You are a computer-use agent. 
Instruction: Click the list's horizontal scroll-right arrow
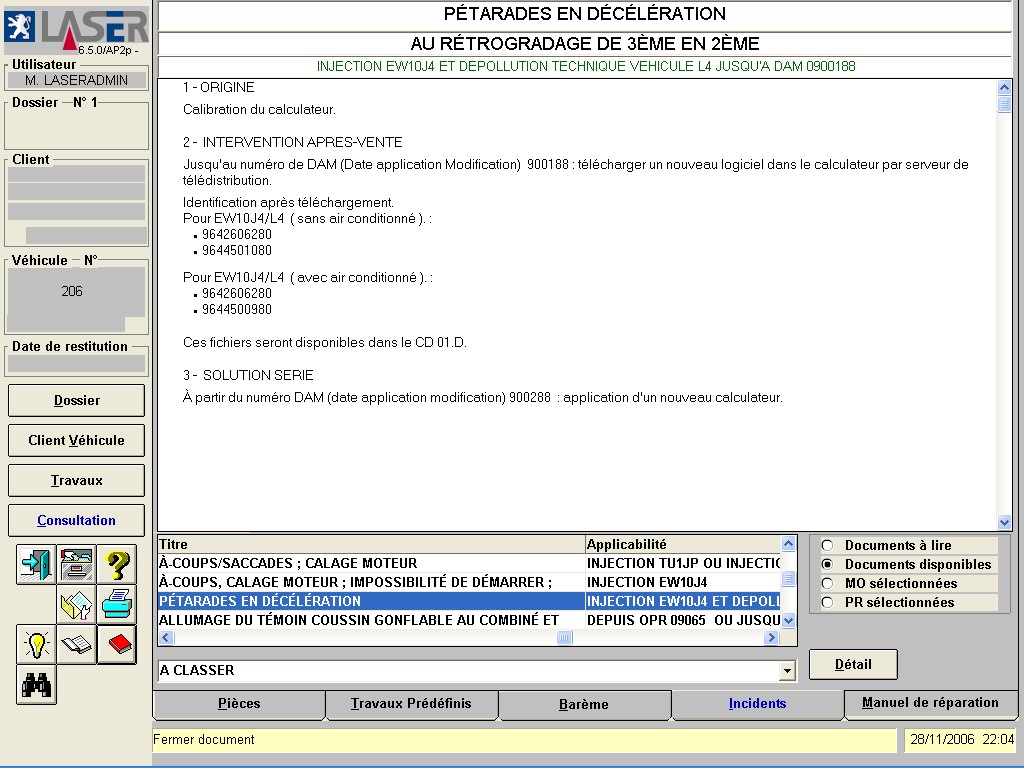pos(772,637)
